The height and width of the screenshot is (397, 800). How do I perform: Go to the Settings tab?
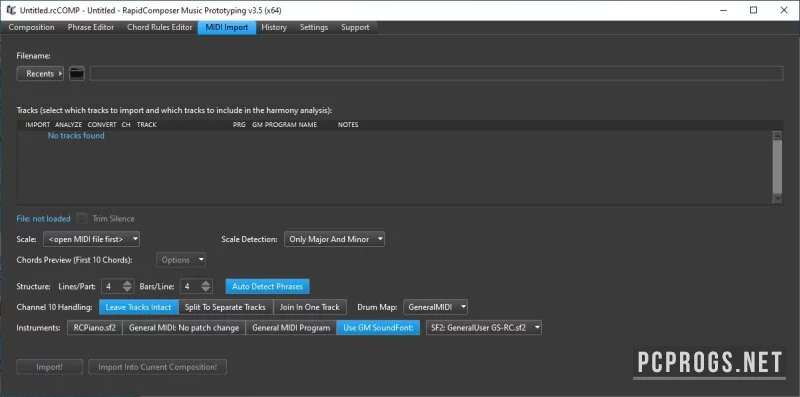click(314, 28)
